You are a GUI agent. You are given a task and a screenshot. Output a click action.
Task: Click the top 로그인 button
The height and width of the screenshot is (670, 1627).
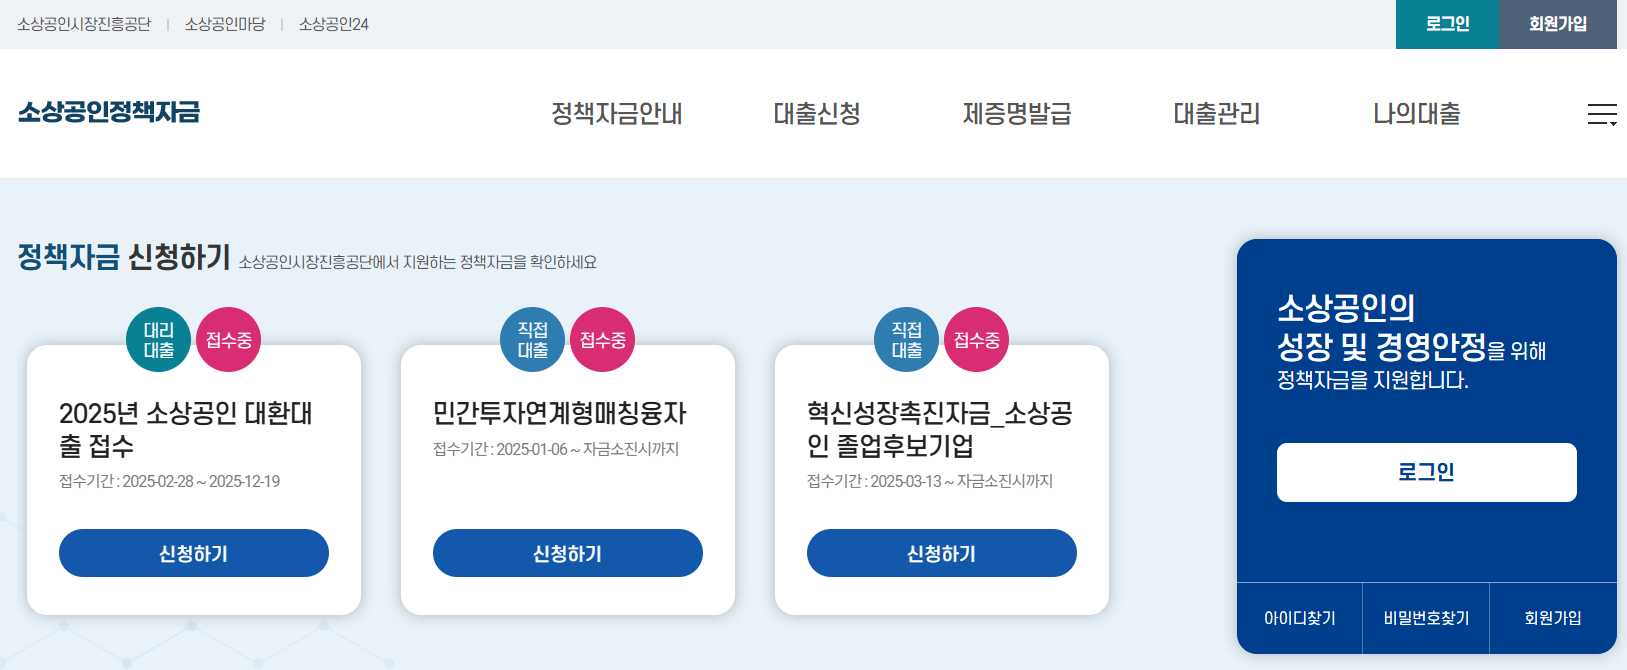click(x=1447, y=24)
